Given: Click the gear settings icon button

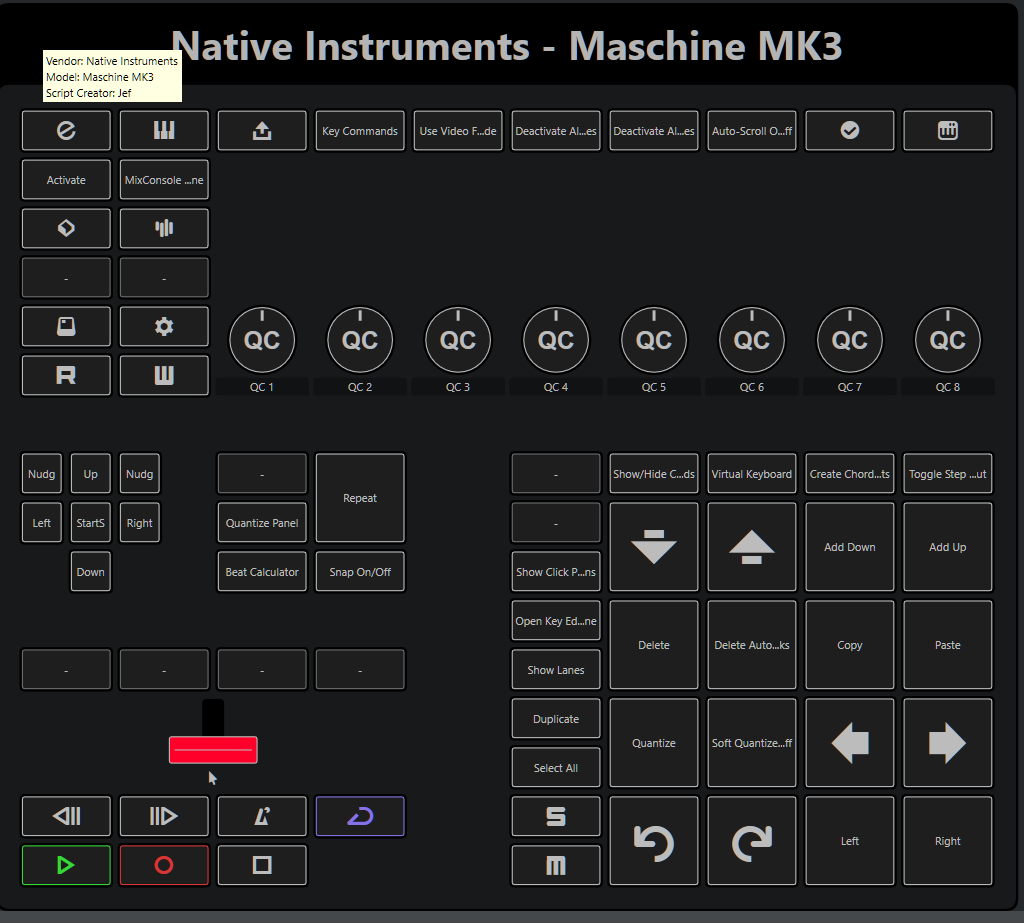Looking at the screenshot, I should click(164, 326).
